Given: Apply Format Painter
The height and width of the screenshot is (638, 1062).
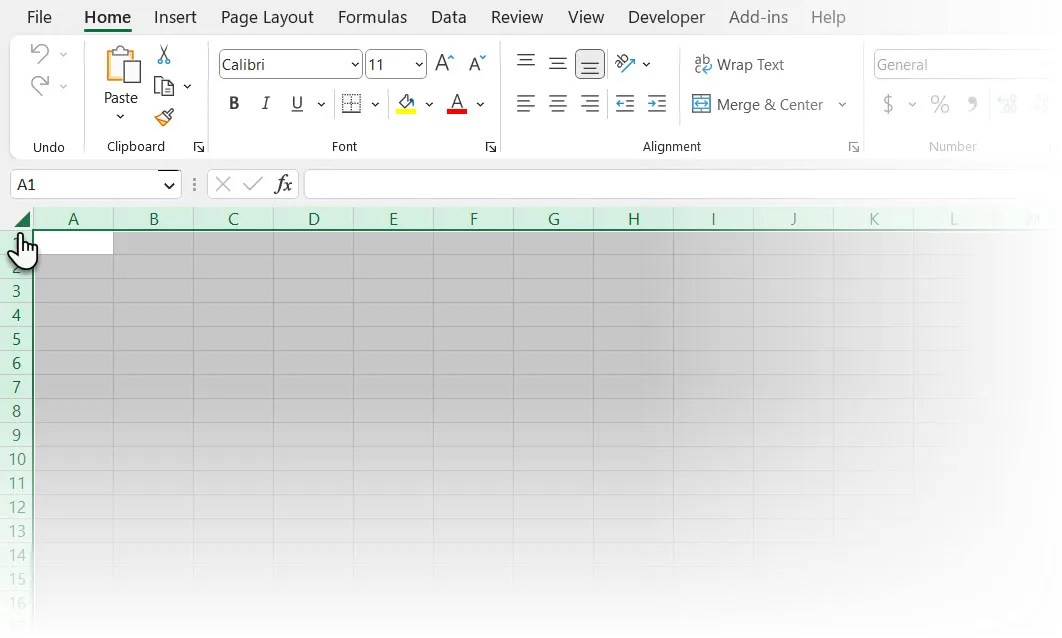Looking at the screenshot, I should coord(163,117).
